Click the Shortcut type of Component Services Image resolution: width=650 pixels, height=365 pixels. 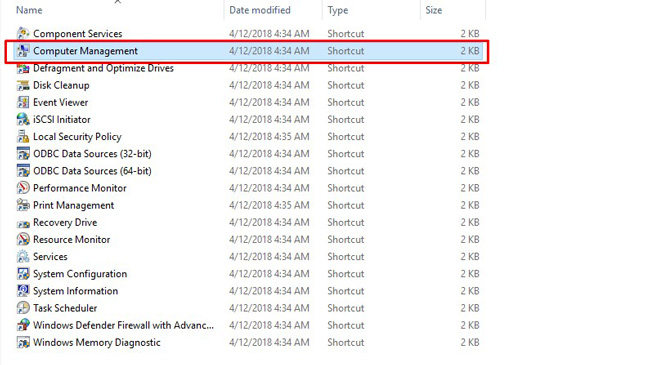pos(346,34)
